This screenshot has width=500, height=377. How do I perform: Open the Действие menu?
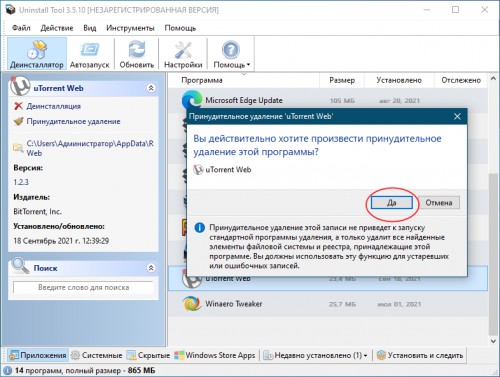point(57,28)
